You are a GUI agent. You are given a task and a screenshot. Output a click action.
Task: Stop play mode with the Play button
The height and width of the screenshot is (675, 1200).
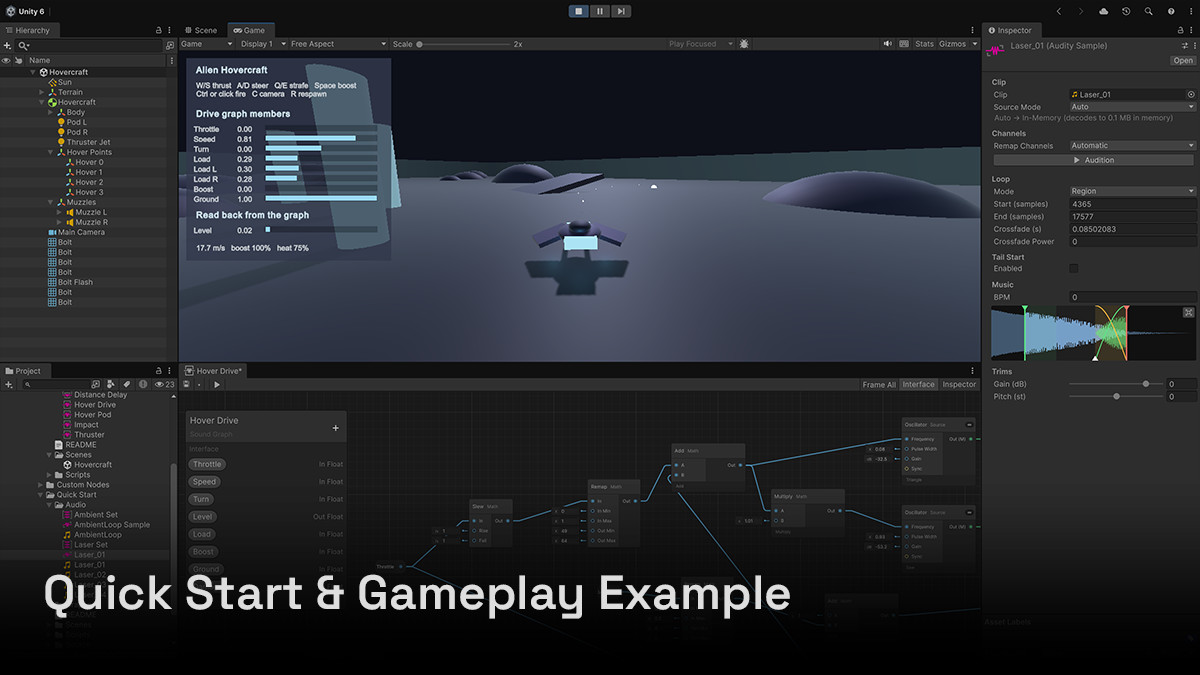[578, 11]
